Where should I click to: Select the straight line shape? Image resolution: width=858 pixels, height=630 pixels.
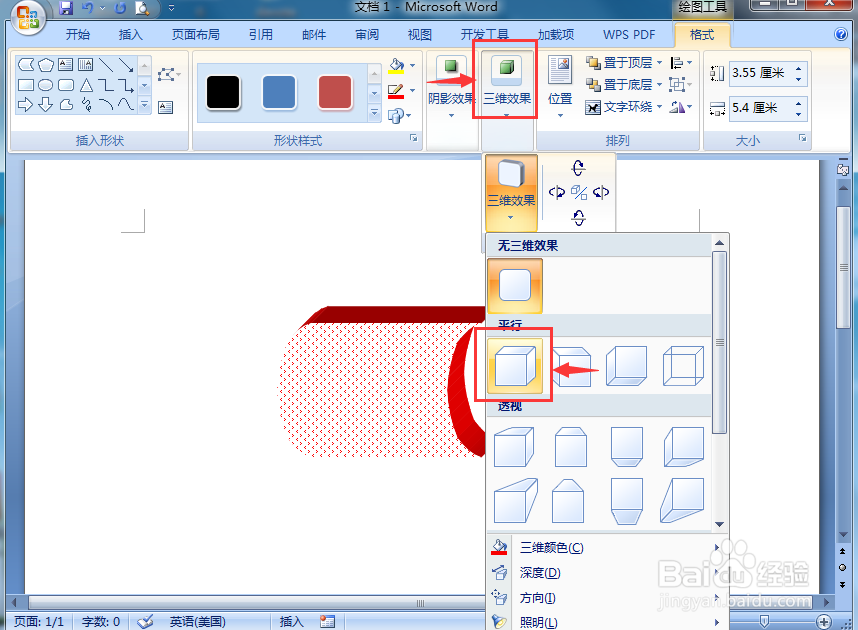[106, 65]
